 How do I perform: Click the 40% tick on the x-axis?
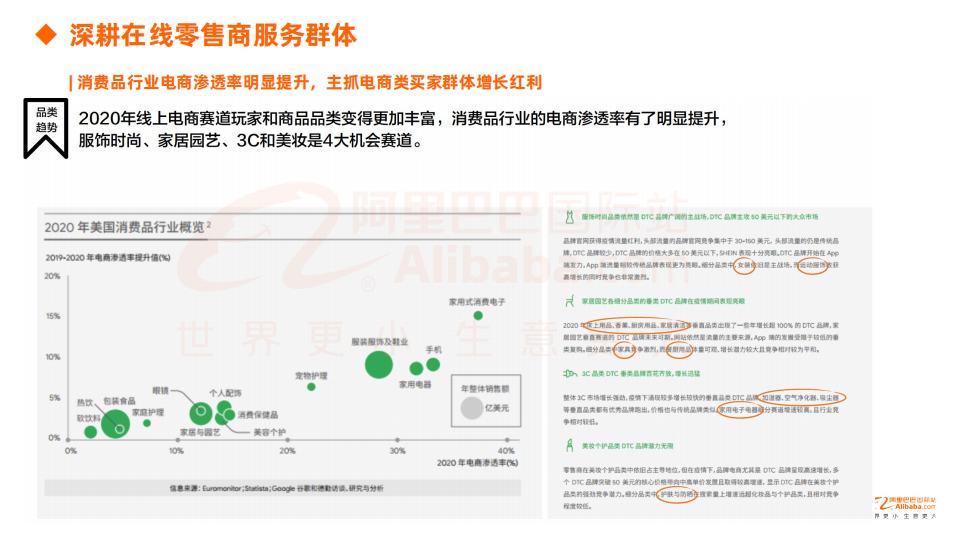(x=506, y=450)
